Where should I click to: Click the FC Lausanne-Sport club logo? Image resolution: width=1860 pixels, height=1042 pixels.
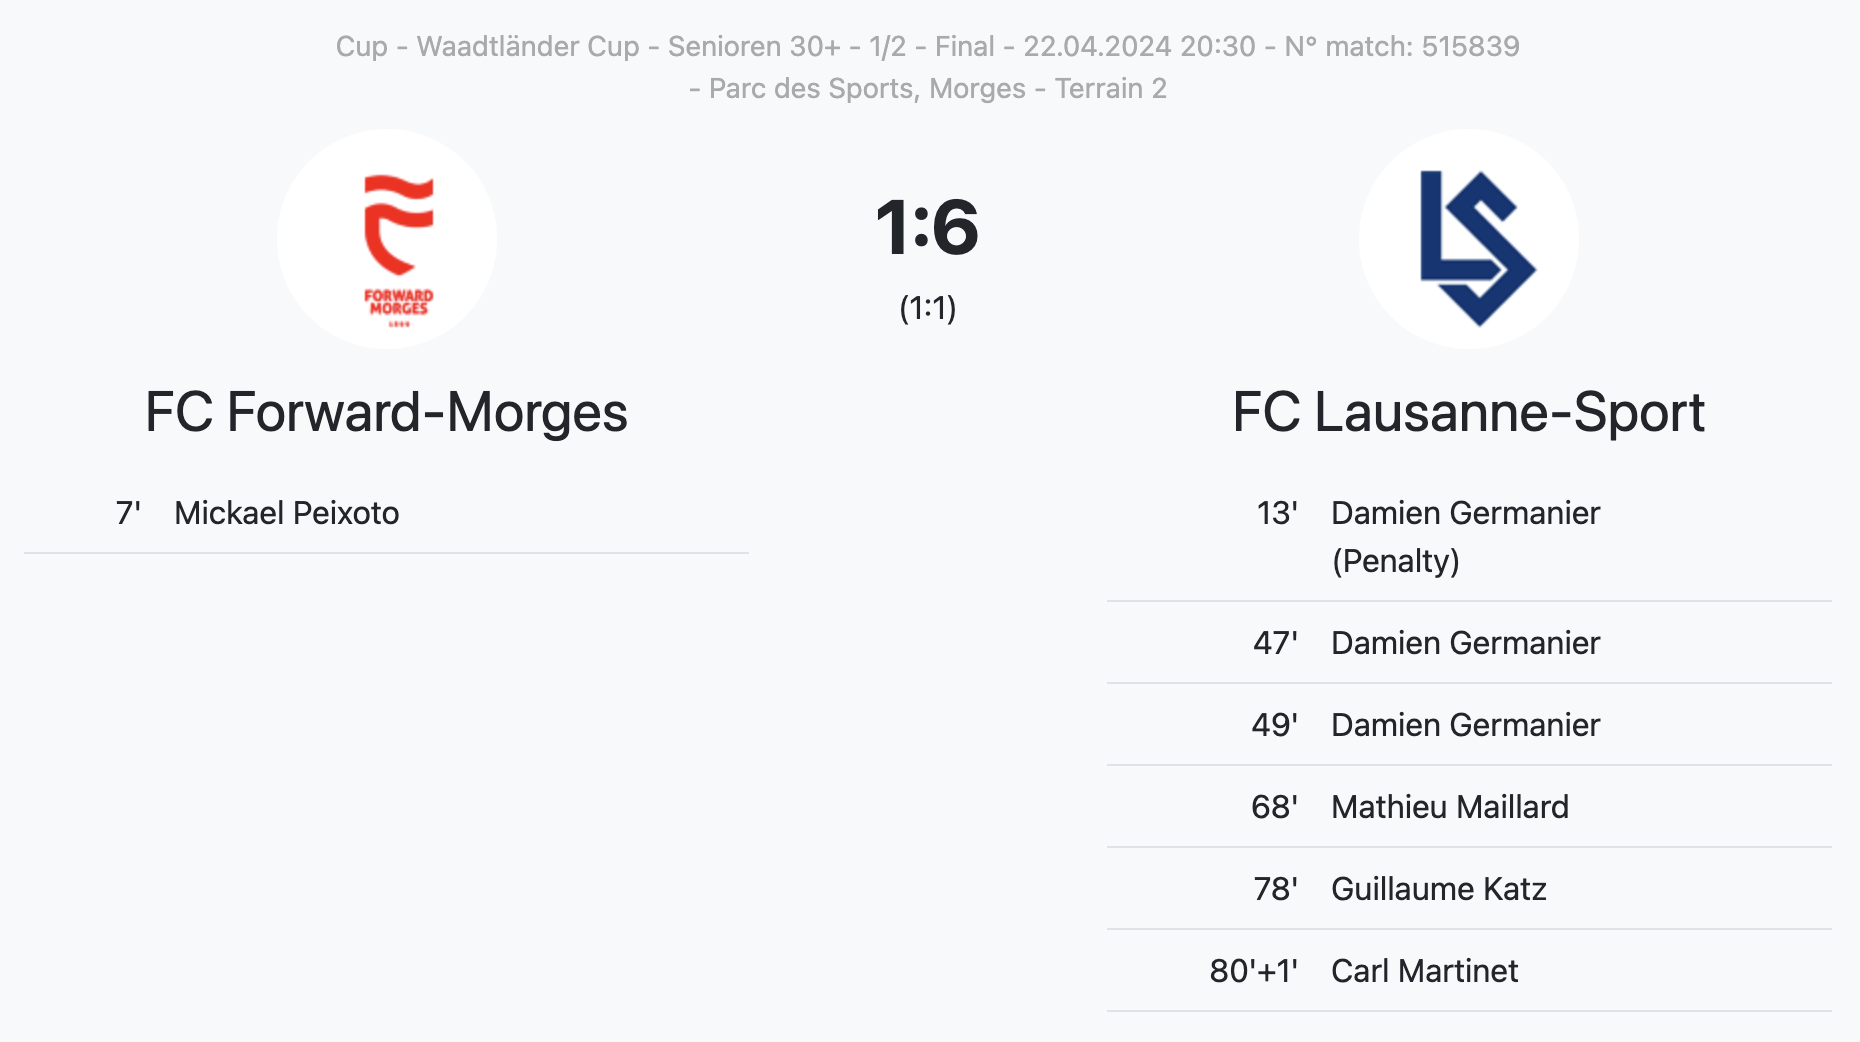[x=1469, y=239]
